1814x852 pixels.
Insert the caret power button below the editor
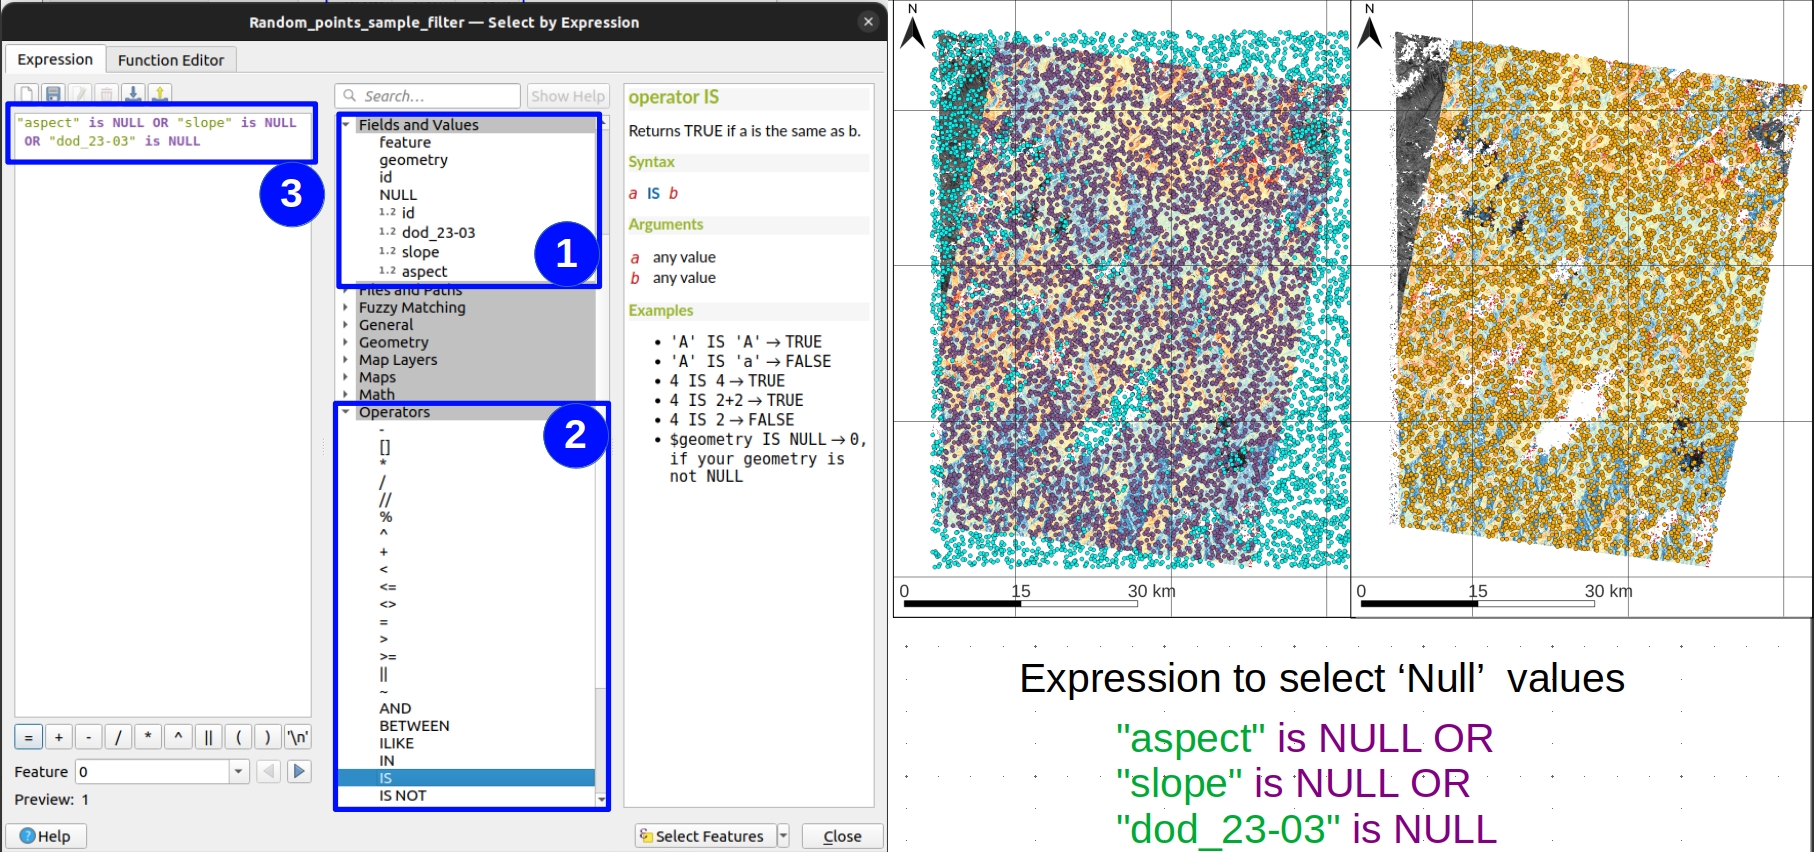click(x=178, y=737)
